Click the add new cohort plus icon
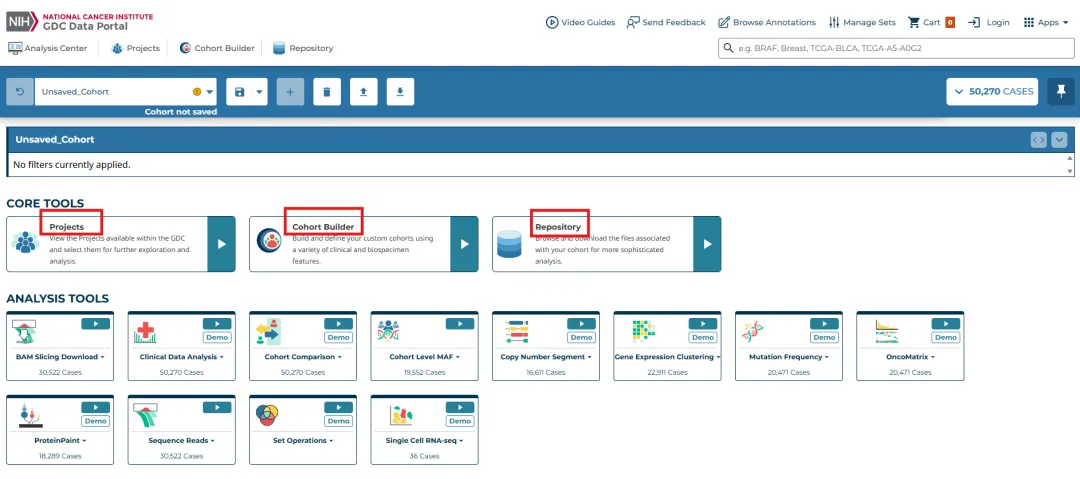This screenshot has height=479, width=1080. pos(290,92)
